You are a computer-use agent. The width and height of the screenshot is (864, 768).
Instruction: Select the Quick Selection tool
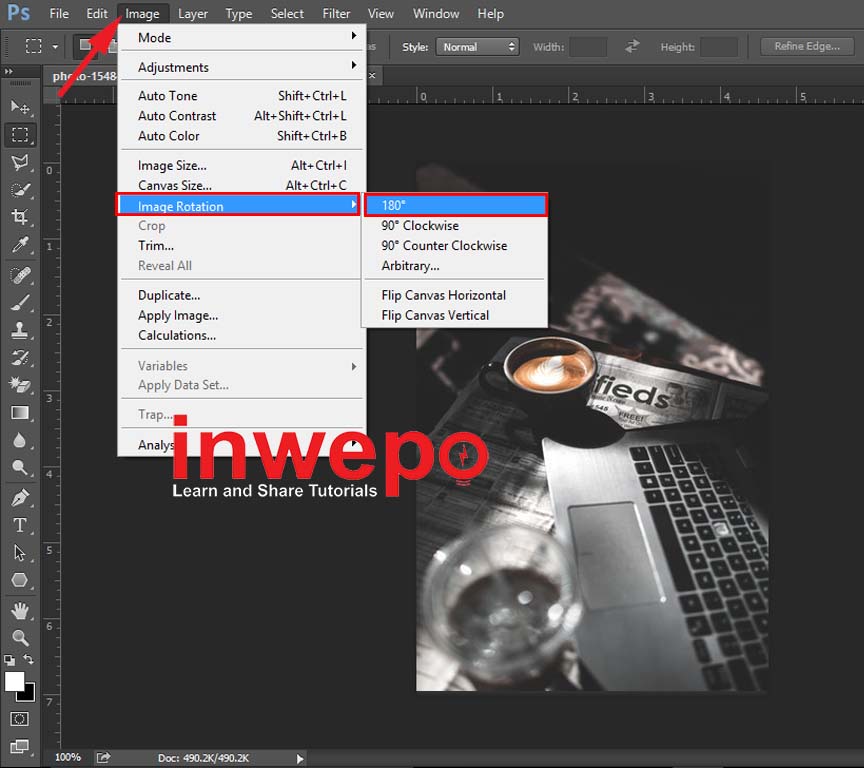(20, 190)
